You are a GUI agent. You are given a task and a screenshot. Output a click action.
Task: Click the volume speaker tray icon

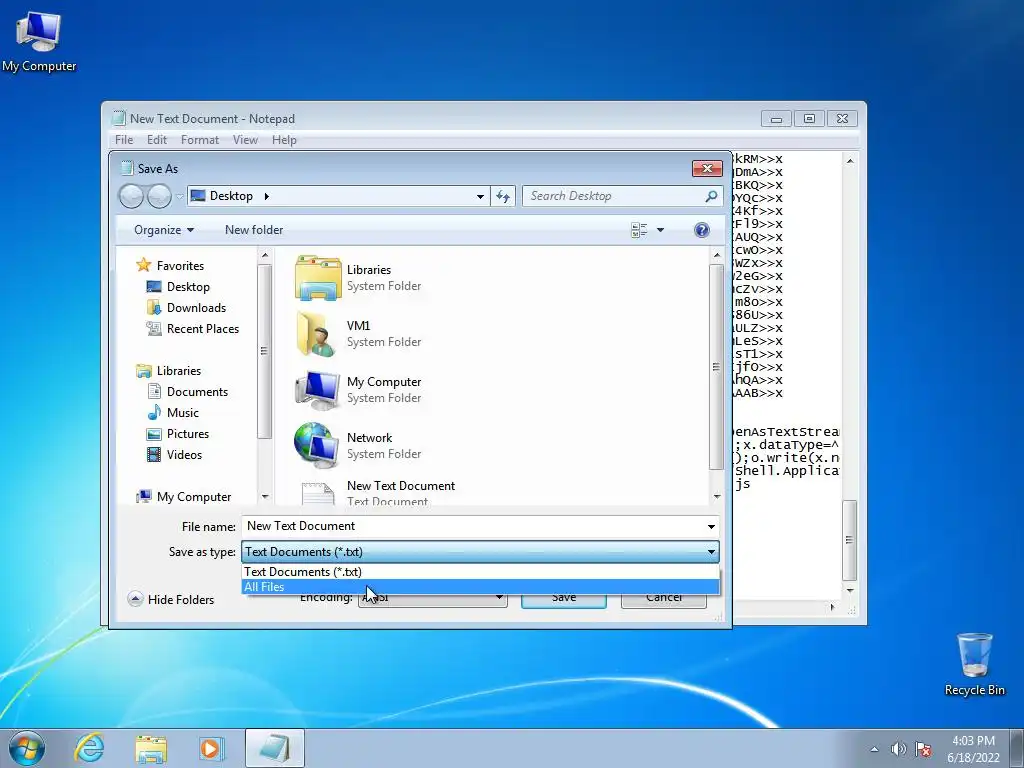(899, 749)
